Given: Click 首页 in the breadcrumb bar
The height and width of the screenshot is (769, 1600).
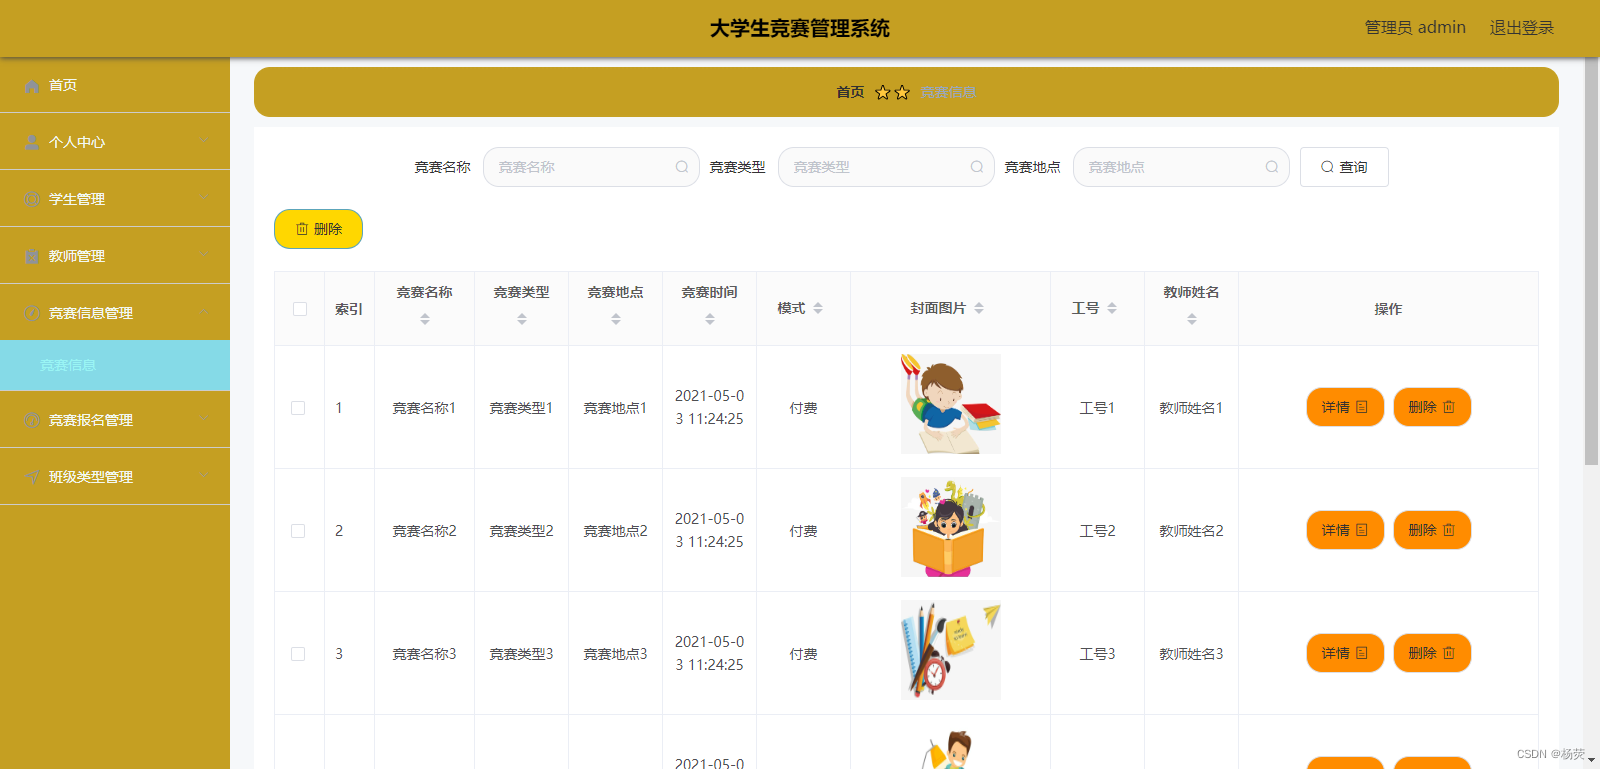Looking at the screenshot, I should pyautogui.click(x=850, y=92).
